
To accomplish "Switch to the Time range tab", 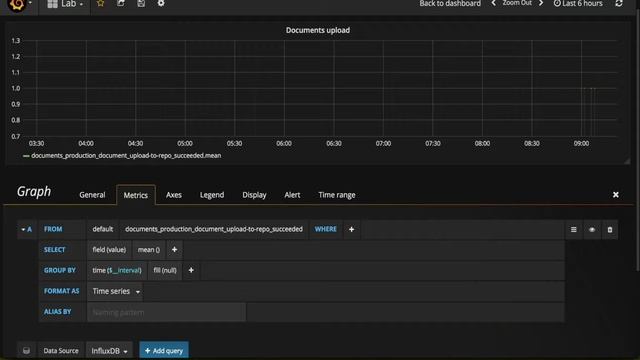I will click(x=337, y=195).
